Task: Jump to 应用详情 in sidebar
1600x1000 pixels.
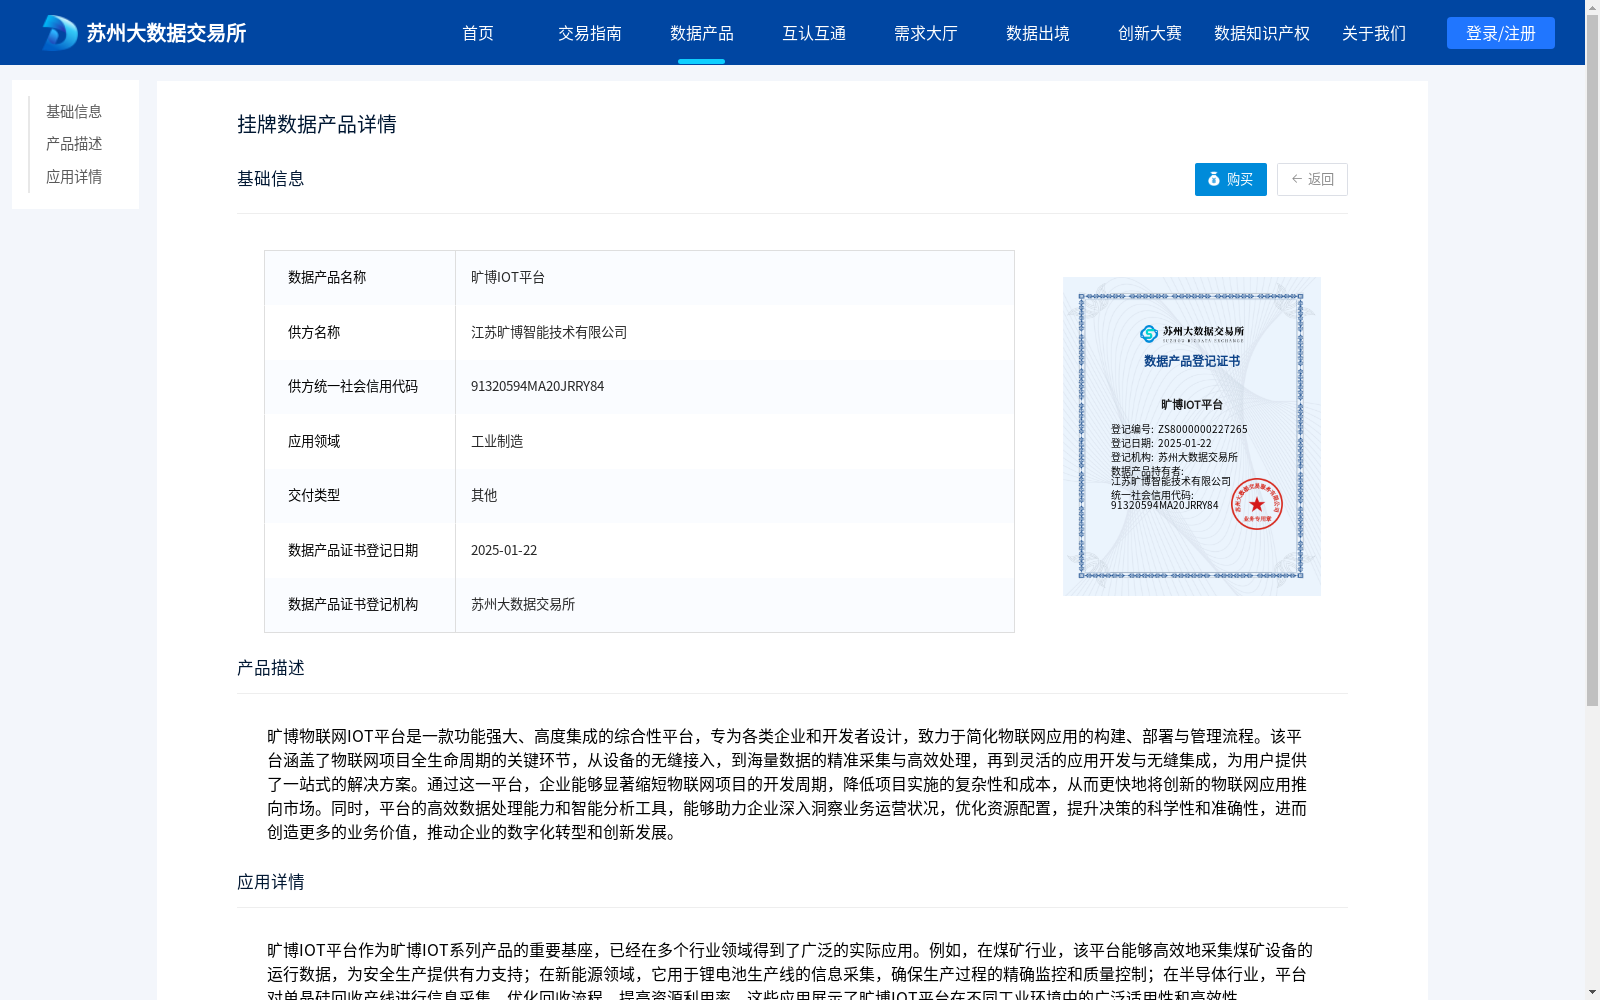Action: [74, 177]
